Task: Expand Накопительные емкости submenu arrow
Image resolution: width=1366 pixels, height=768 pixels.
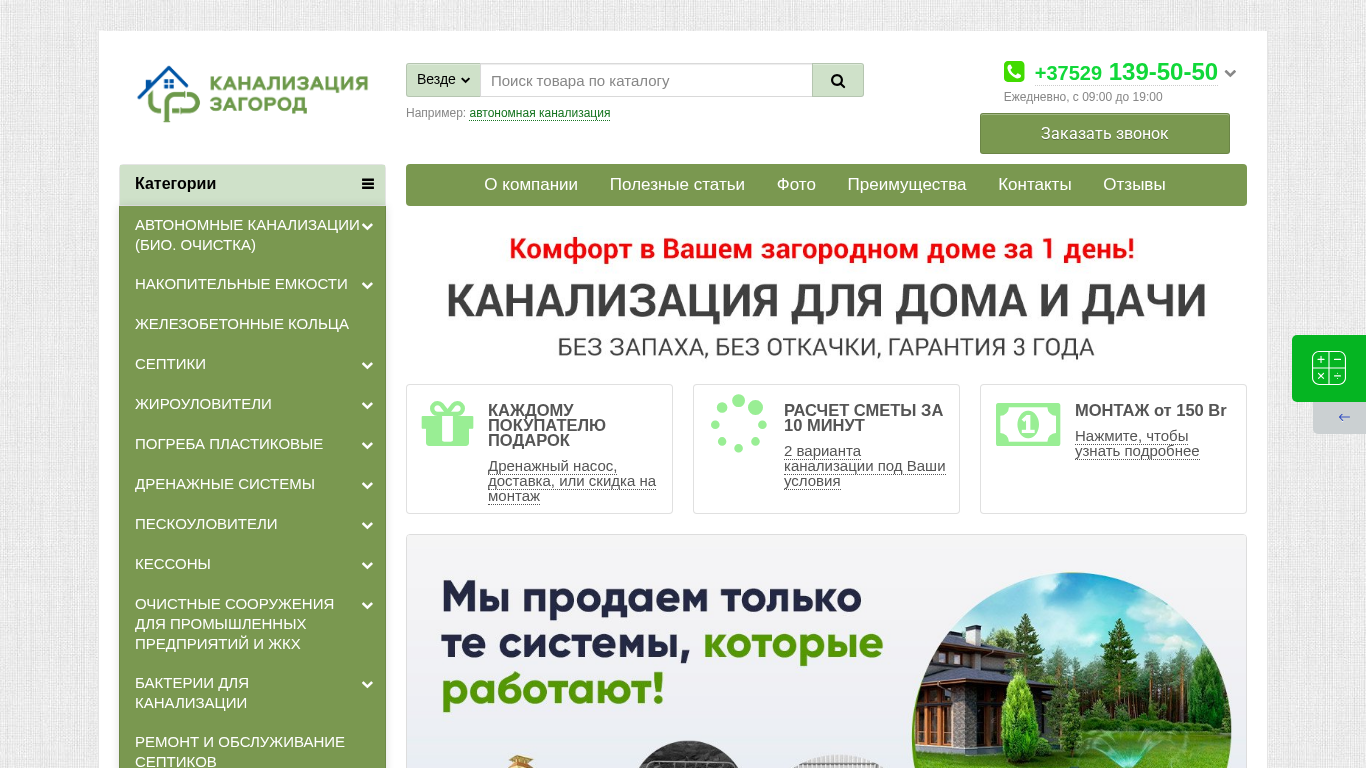Action: [x=368, y=286]
